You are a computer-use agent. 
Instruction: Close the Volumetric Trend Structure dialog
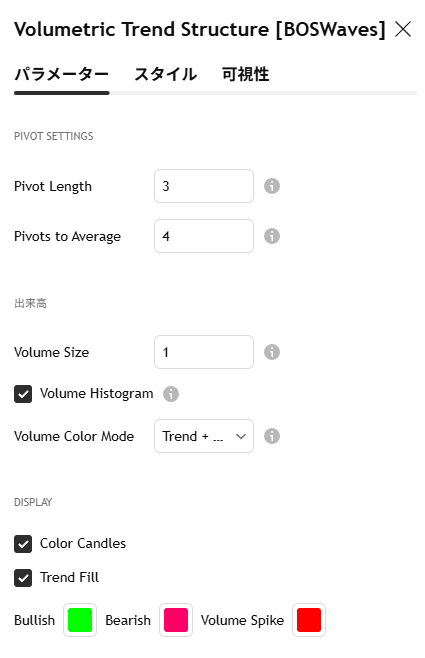403,29
